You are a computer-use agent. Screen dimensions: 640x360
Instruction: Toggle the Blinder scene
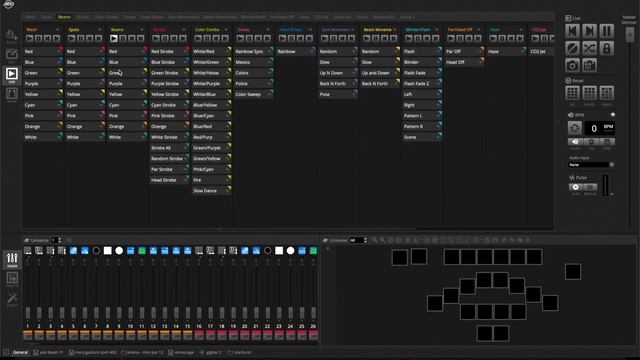pos(422,62)
